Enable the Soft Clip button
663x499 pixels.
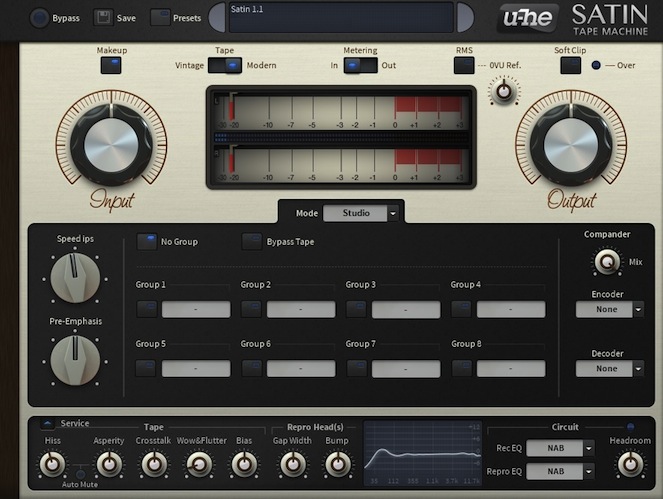click(x=570, y=66)
